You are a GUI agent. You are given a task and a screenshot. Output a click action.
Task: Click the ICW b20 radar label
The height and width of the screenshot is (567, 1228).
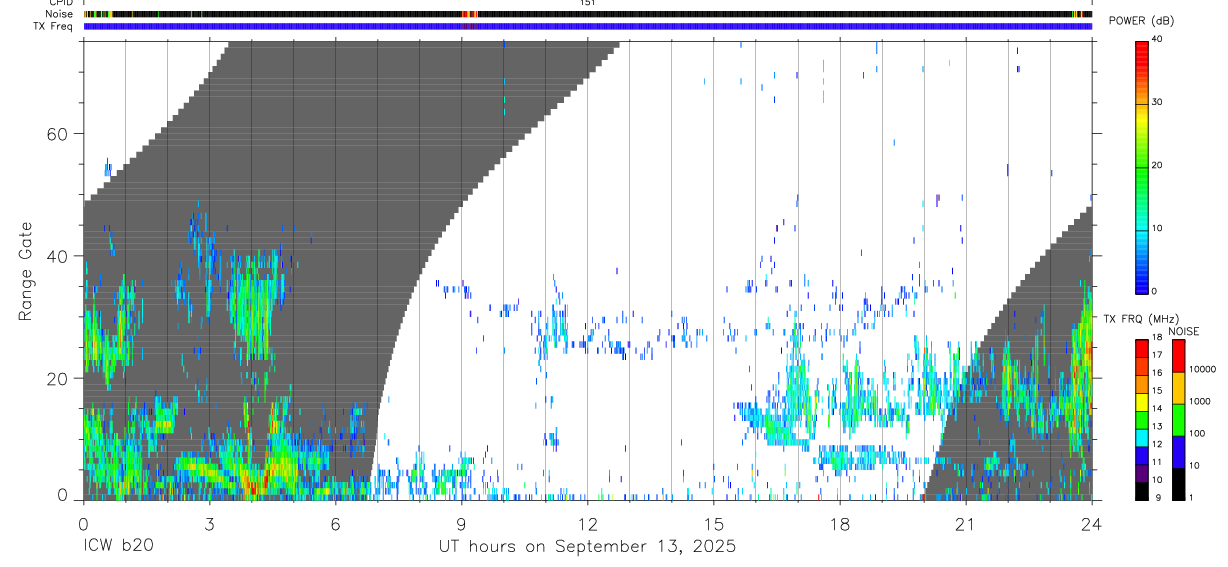(118, 546)
